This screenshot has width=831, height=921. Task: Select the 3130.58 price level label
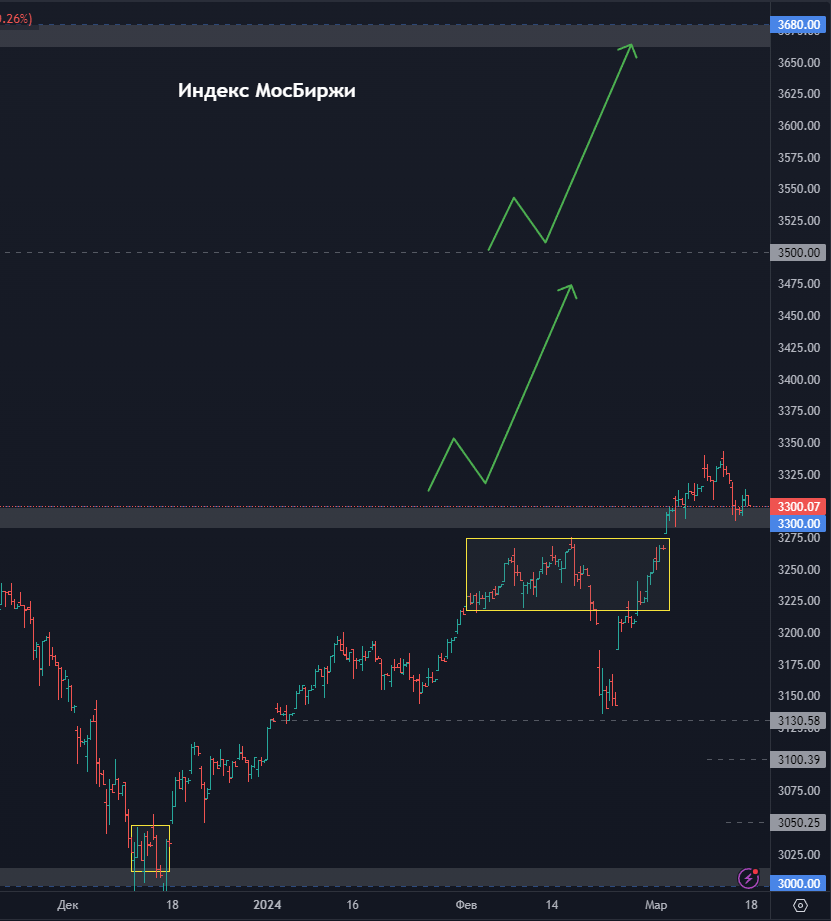pyautogui.click(x=798, y=721)
